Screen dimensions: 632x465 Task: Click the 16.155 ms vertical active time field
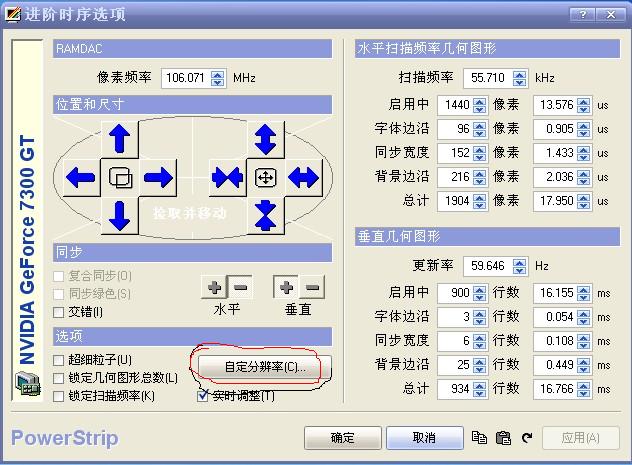tap(555, 293)
